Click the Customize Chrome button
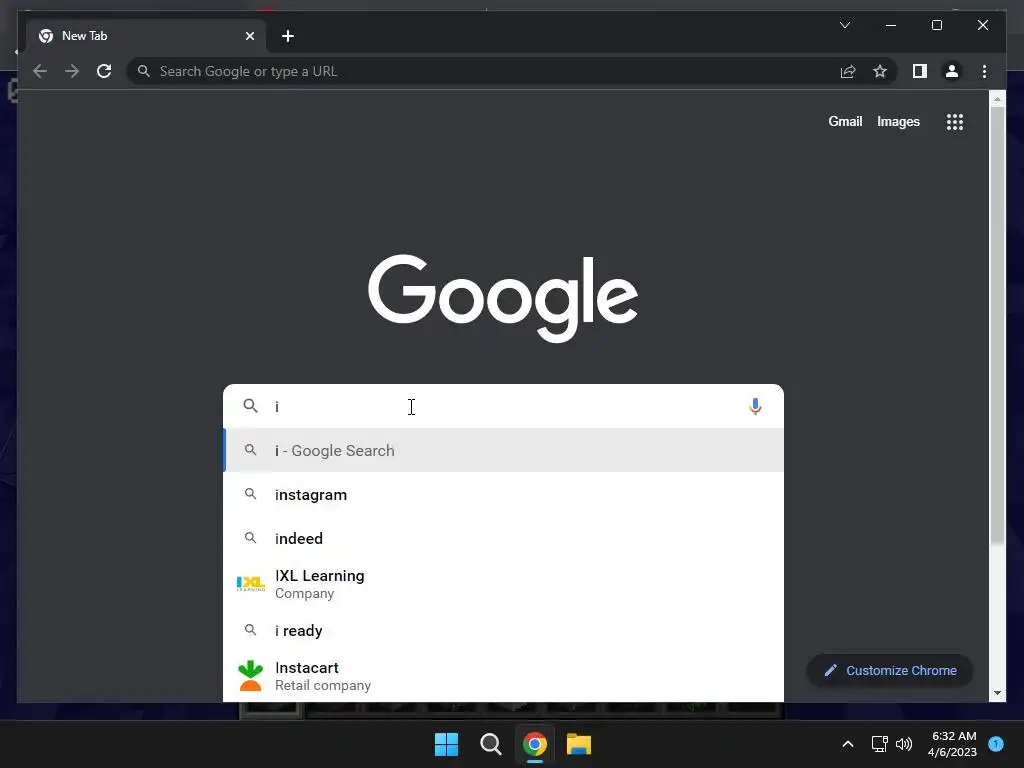The width and height of the screenshot is (1024, 768). (x=890, y=671)
